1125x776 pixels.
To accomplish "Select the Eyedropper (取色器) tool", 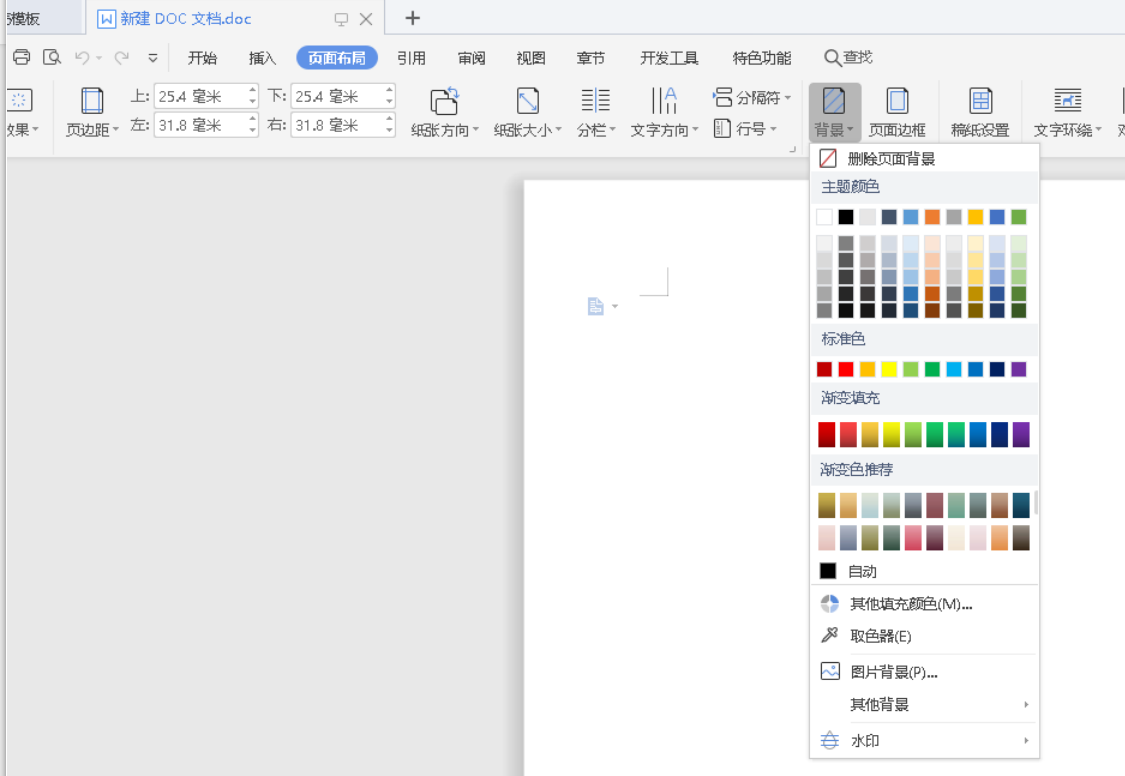I will click(x=880, y=636).
